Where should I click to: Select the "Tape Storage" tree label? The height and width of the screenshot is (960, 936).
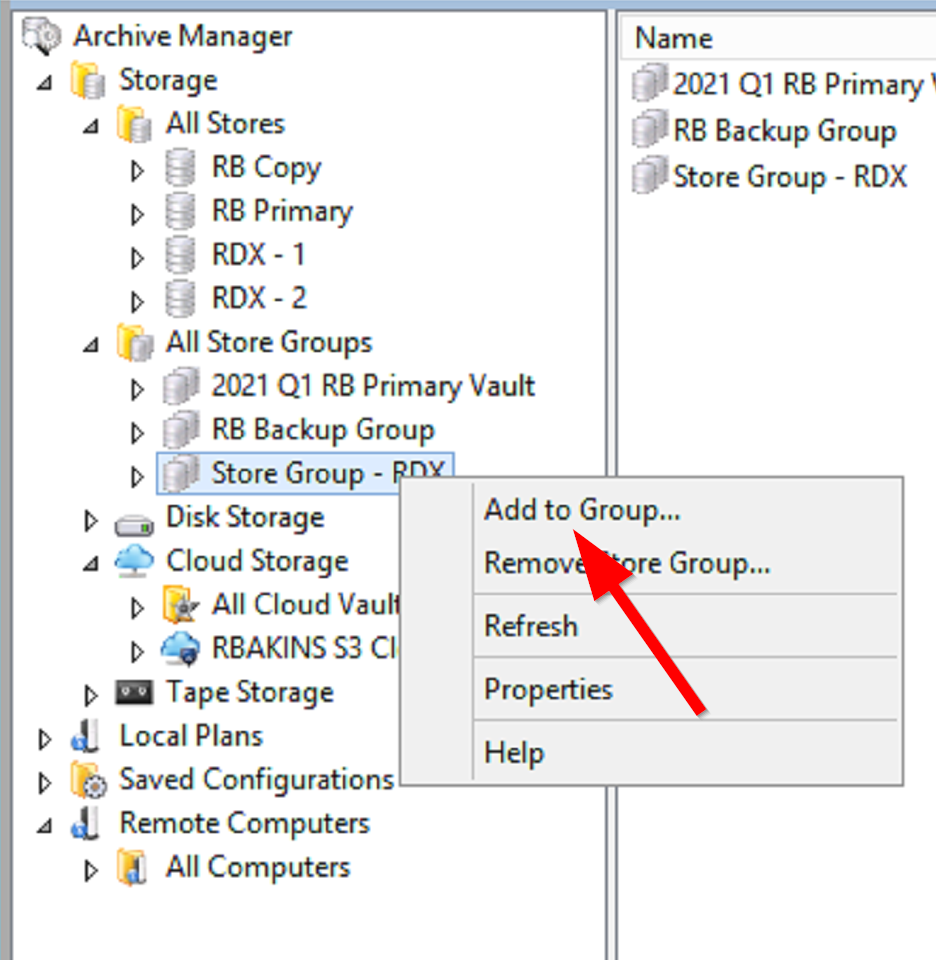coord(250,692)
